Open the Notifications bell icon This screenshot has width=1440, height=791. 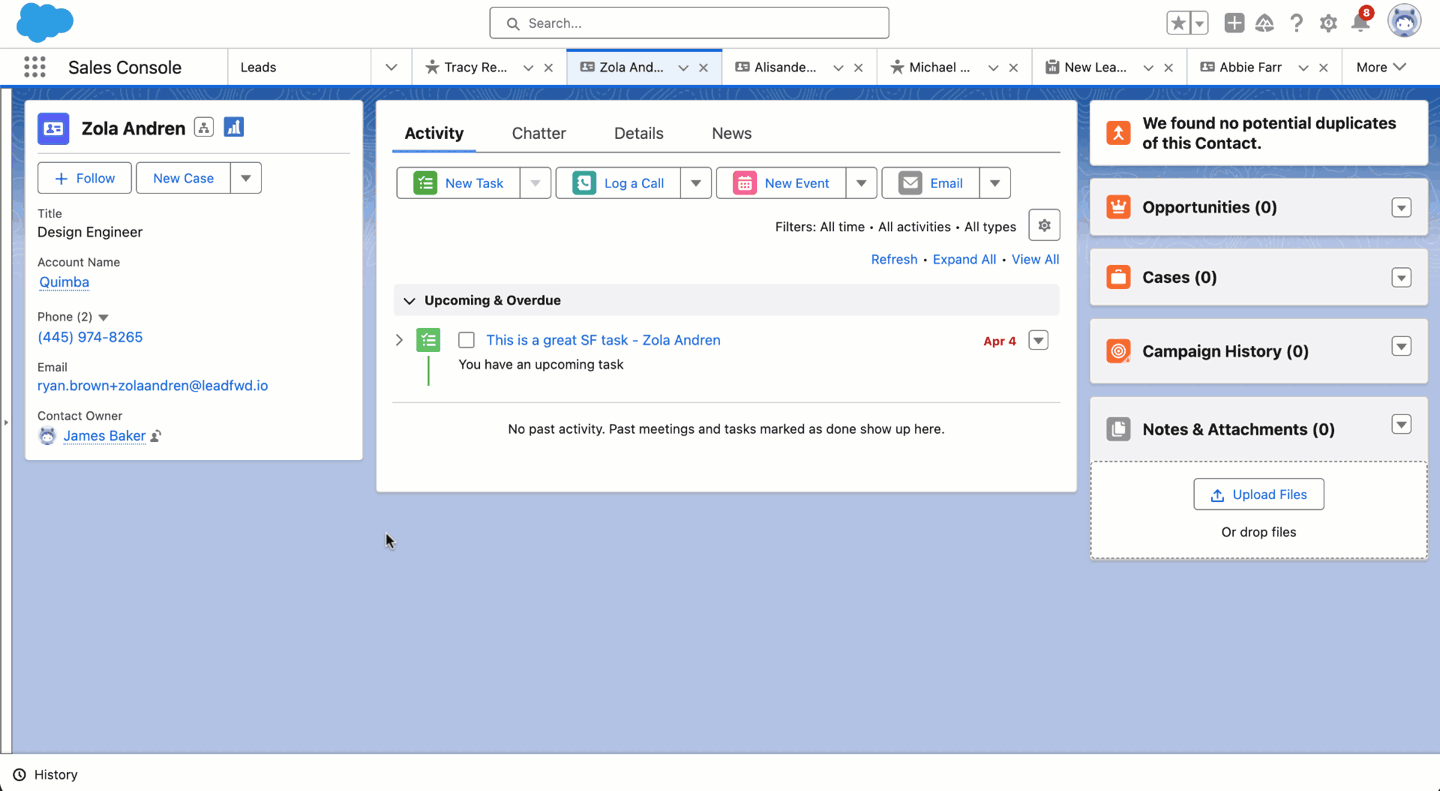click(1360, 23)
